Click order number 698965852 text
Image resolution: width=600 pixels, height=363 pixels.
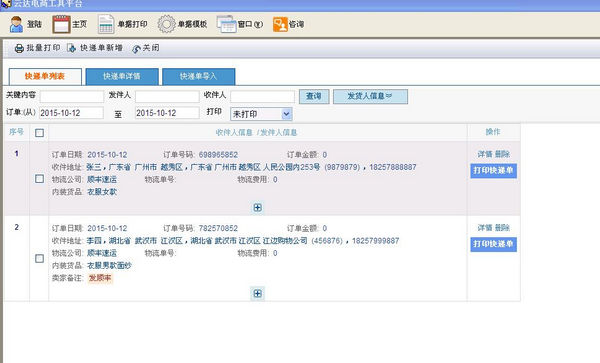218,155
